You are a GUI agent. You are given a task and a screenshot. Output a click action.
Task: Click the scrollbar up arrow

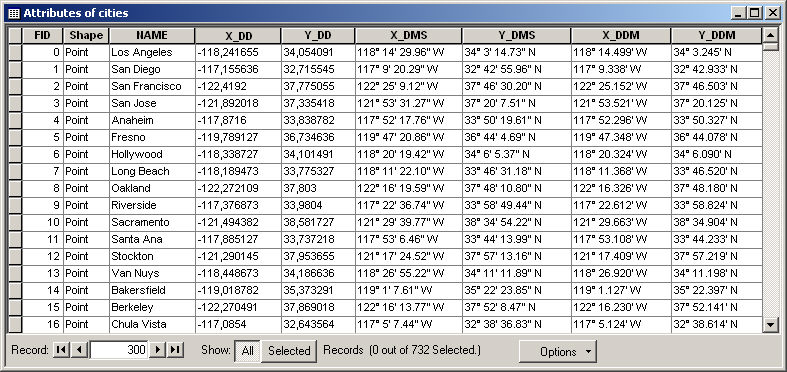click(x=770, y=35)
